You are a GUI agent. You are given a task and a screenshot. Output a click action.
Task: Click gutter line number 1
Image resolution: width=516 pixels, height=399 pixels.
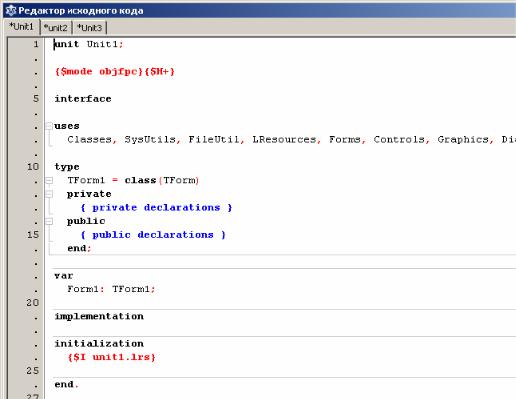[x=36, y=44]
